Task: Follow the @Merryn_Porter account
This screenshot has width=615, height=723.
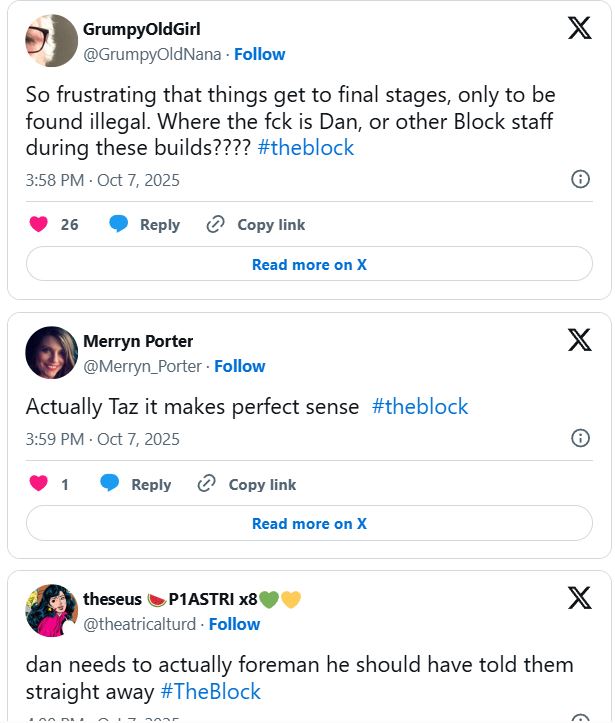Action: point(239,366)
